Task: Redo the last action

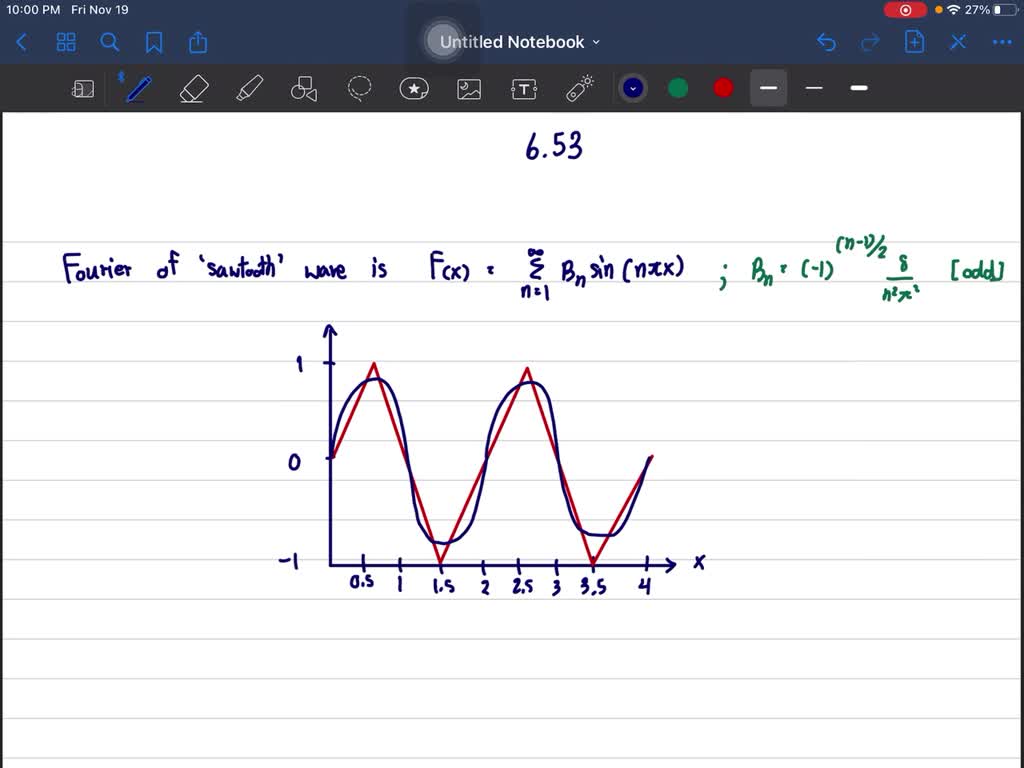Action: (x=868, y=42)
